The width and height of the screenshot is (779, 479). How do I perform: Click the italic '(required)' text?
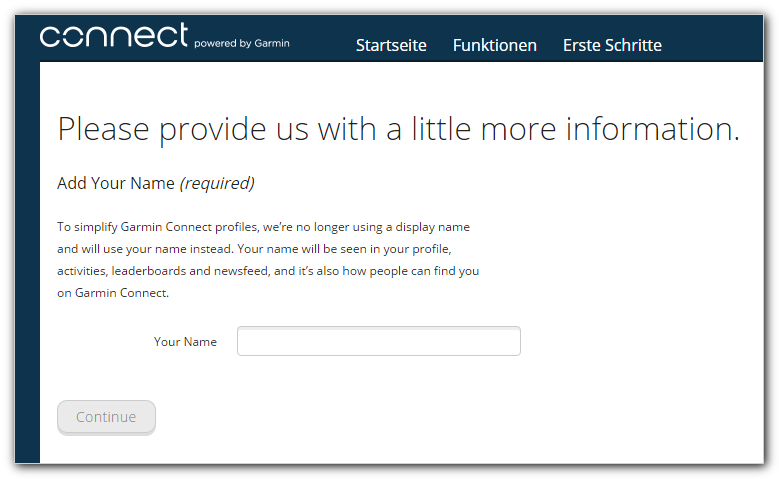(217, 183)
